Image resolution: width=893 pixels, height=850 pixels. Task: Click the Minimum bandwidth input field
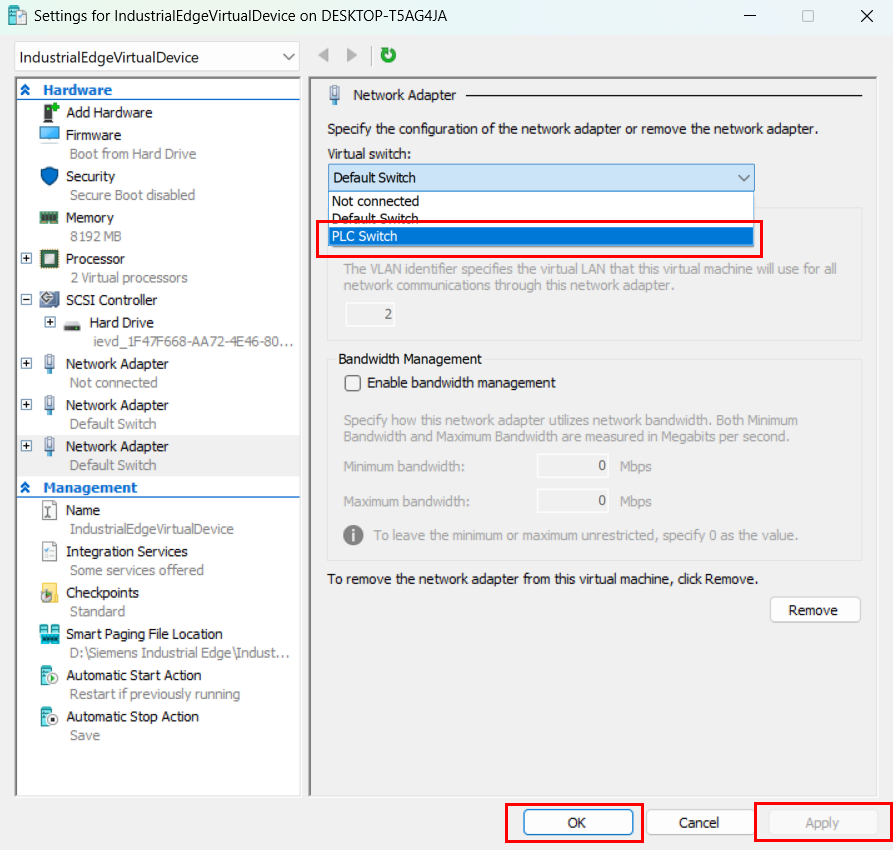click(572, 466)
